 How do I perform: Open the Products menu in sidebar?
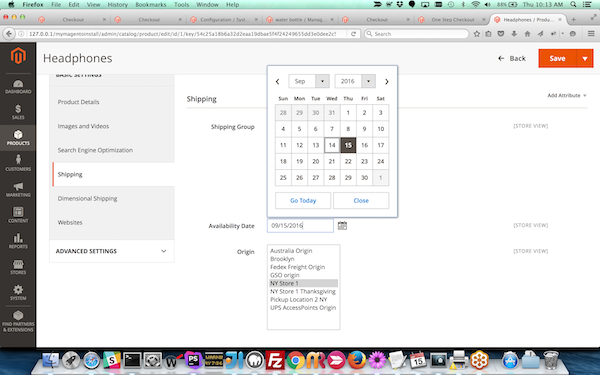click(x=18, y=138)
